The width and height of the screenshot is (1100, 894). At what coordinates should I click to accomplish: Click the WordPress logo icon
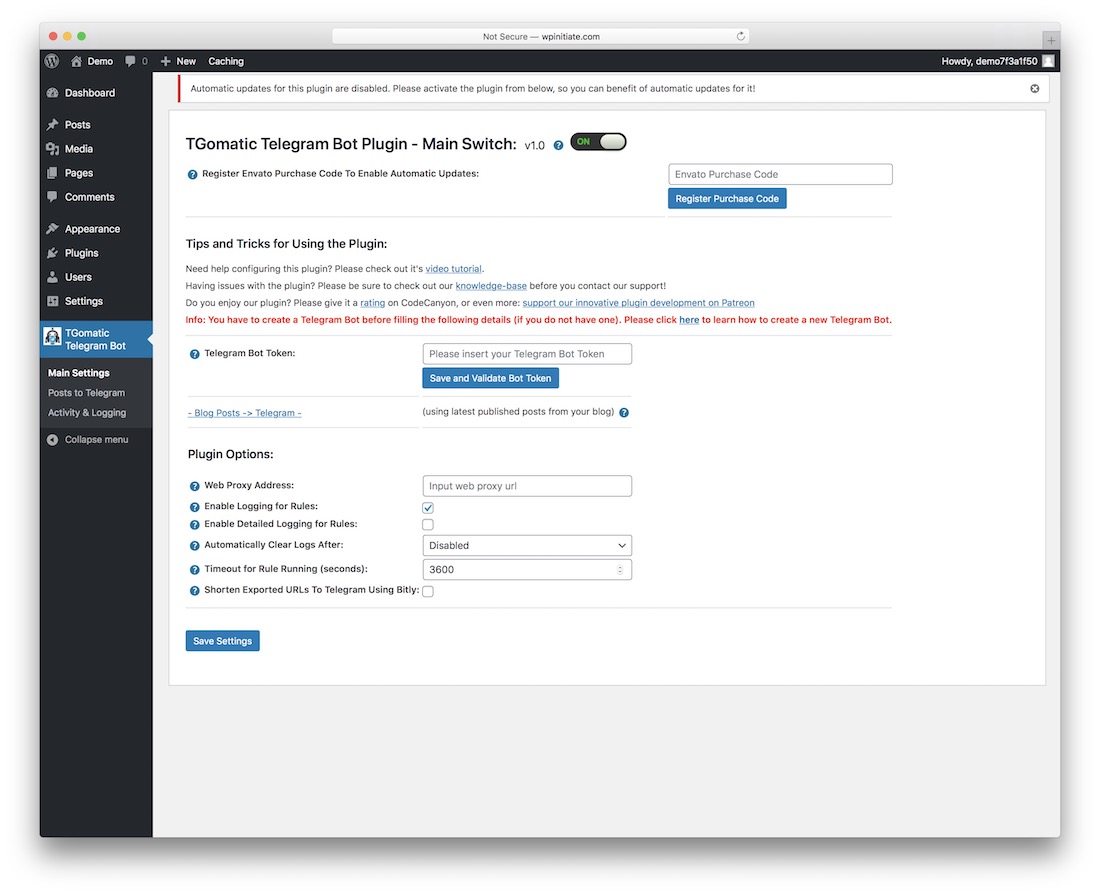click(52, 61)
